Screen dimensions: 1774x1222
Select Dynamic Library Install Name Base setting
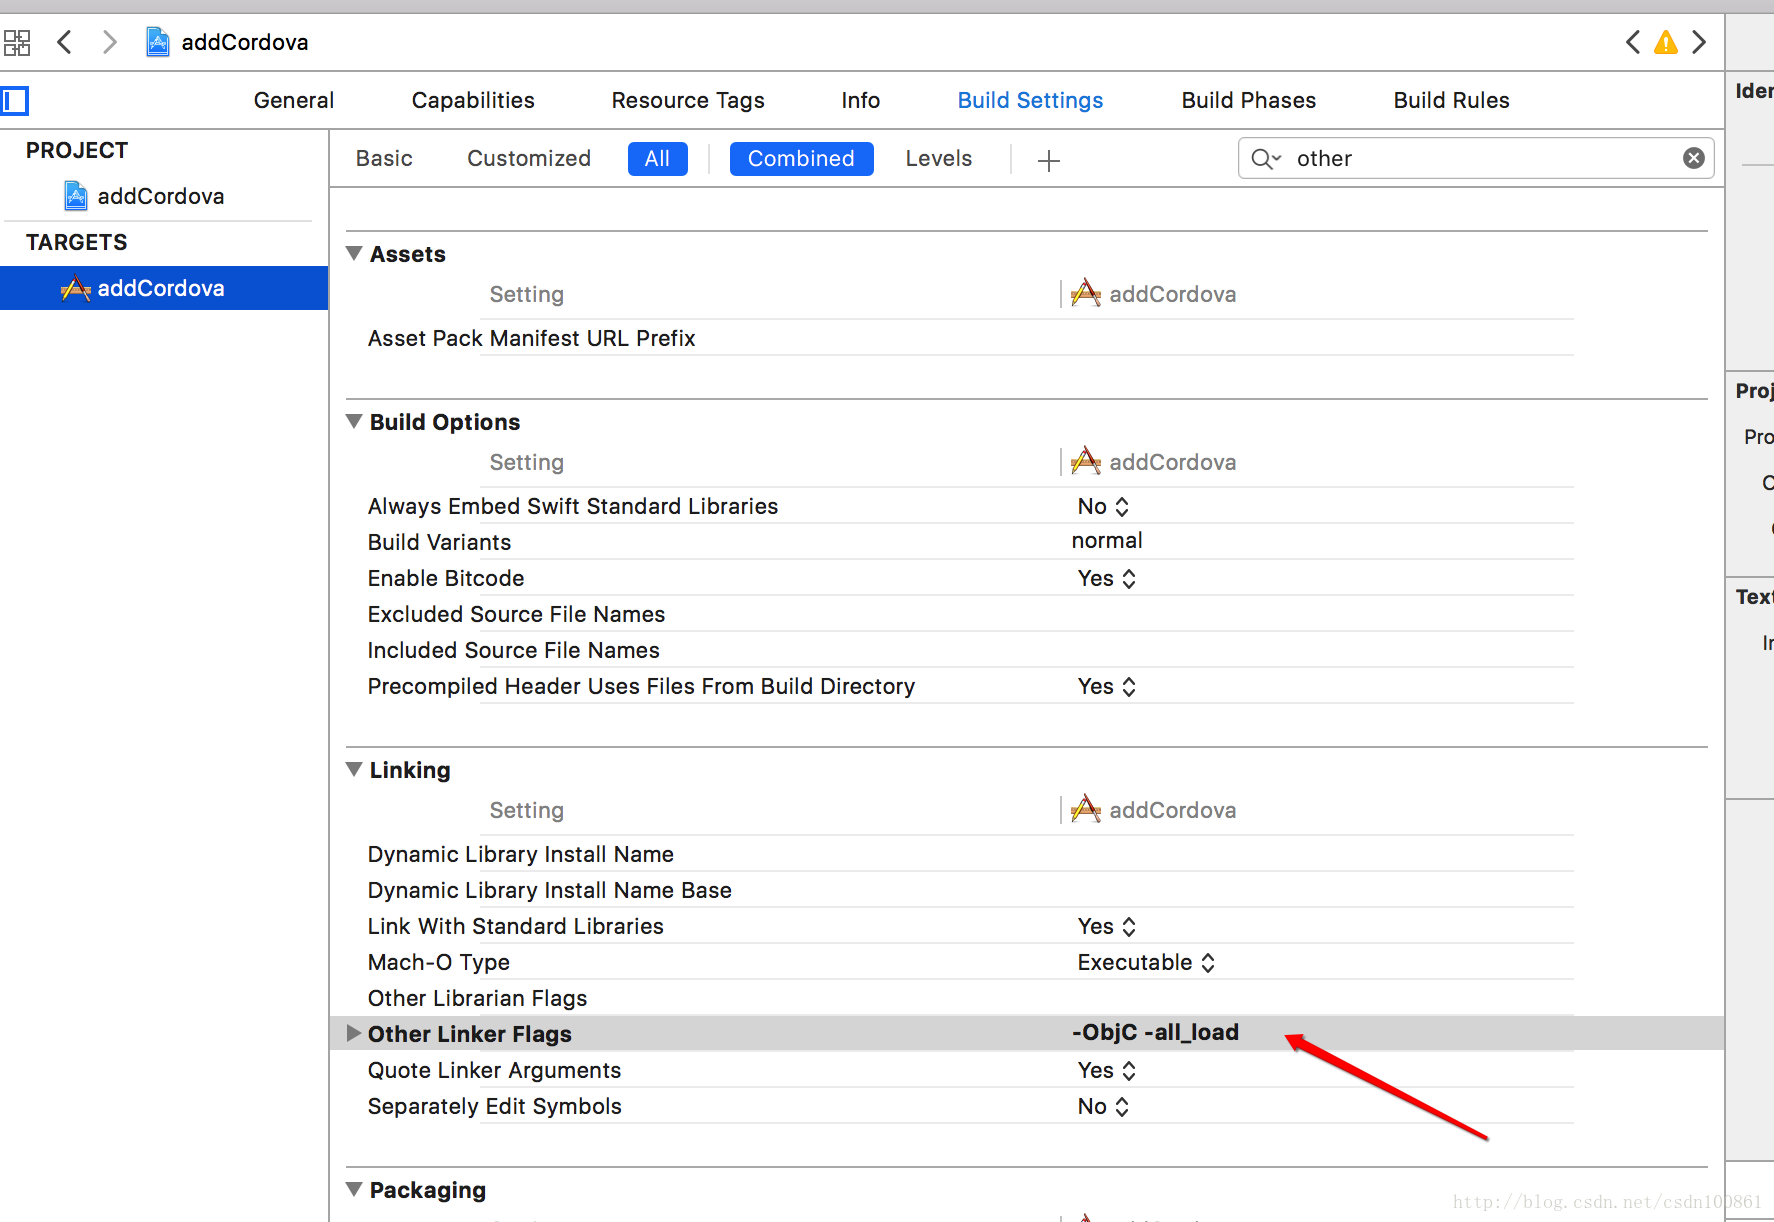click(x=549, y=890)
